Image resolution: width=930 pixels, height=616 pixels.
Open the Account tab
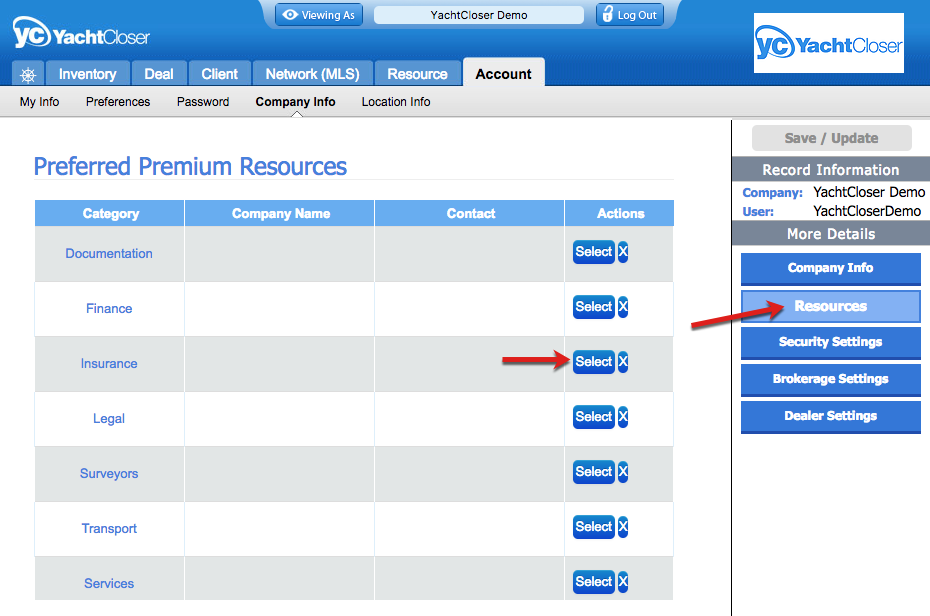tap(504, 74)
